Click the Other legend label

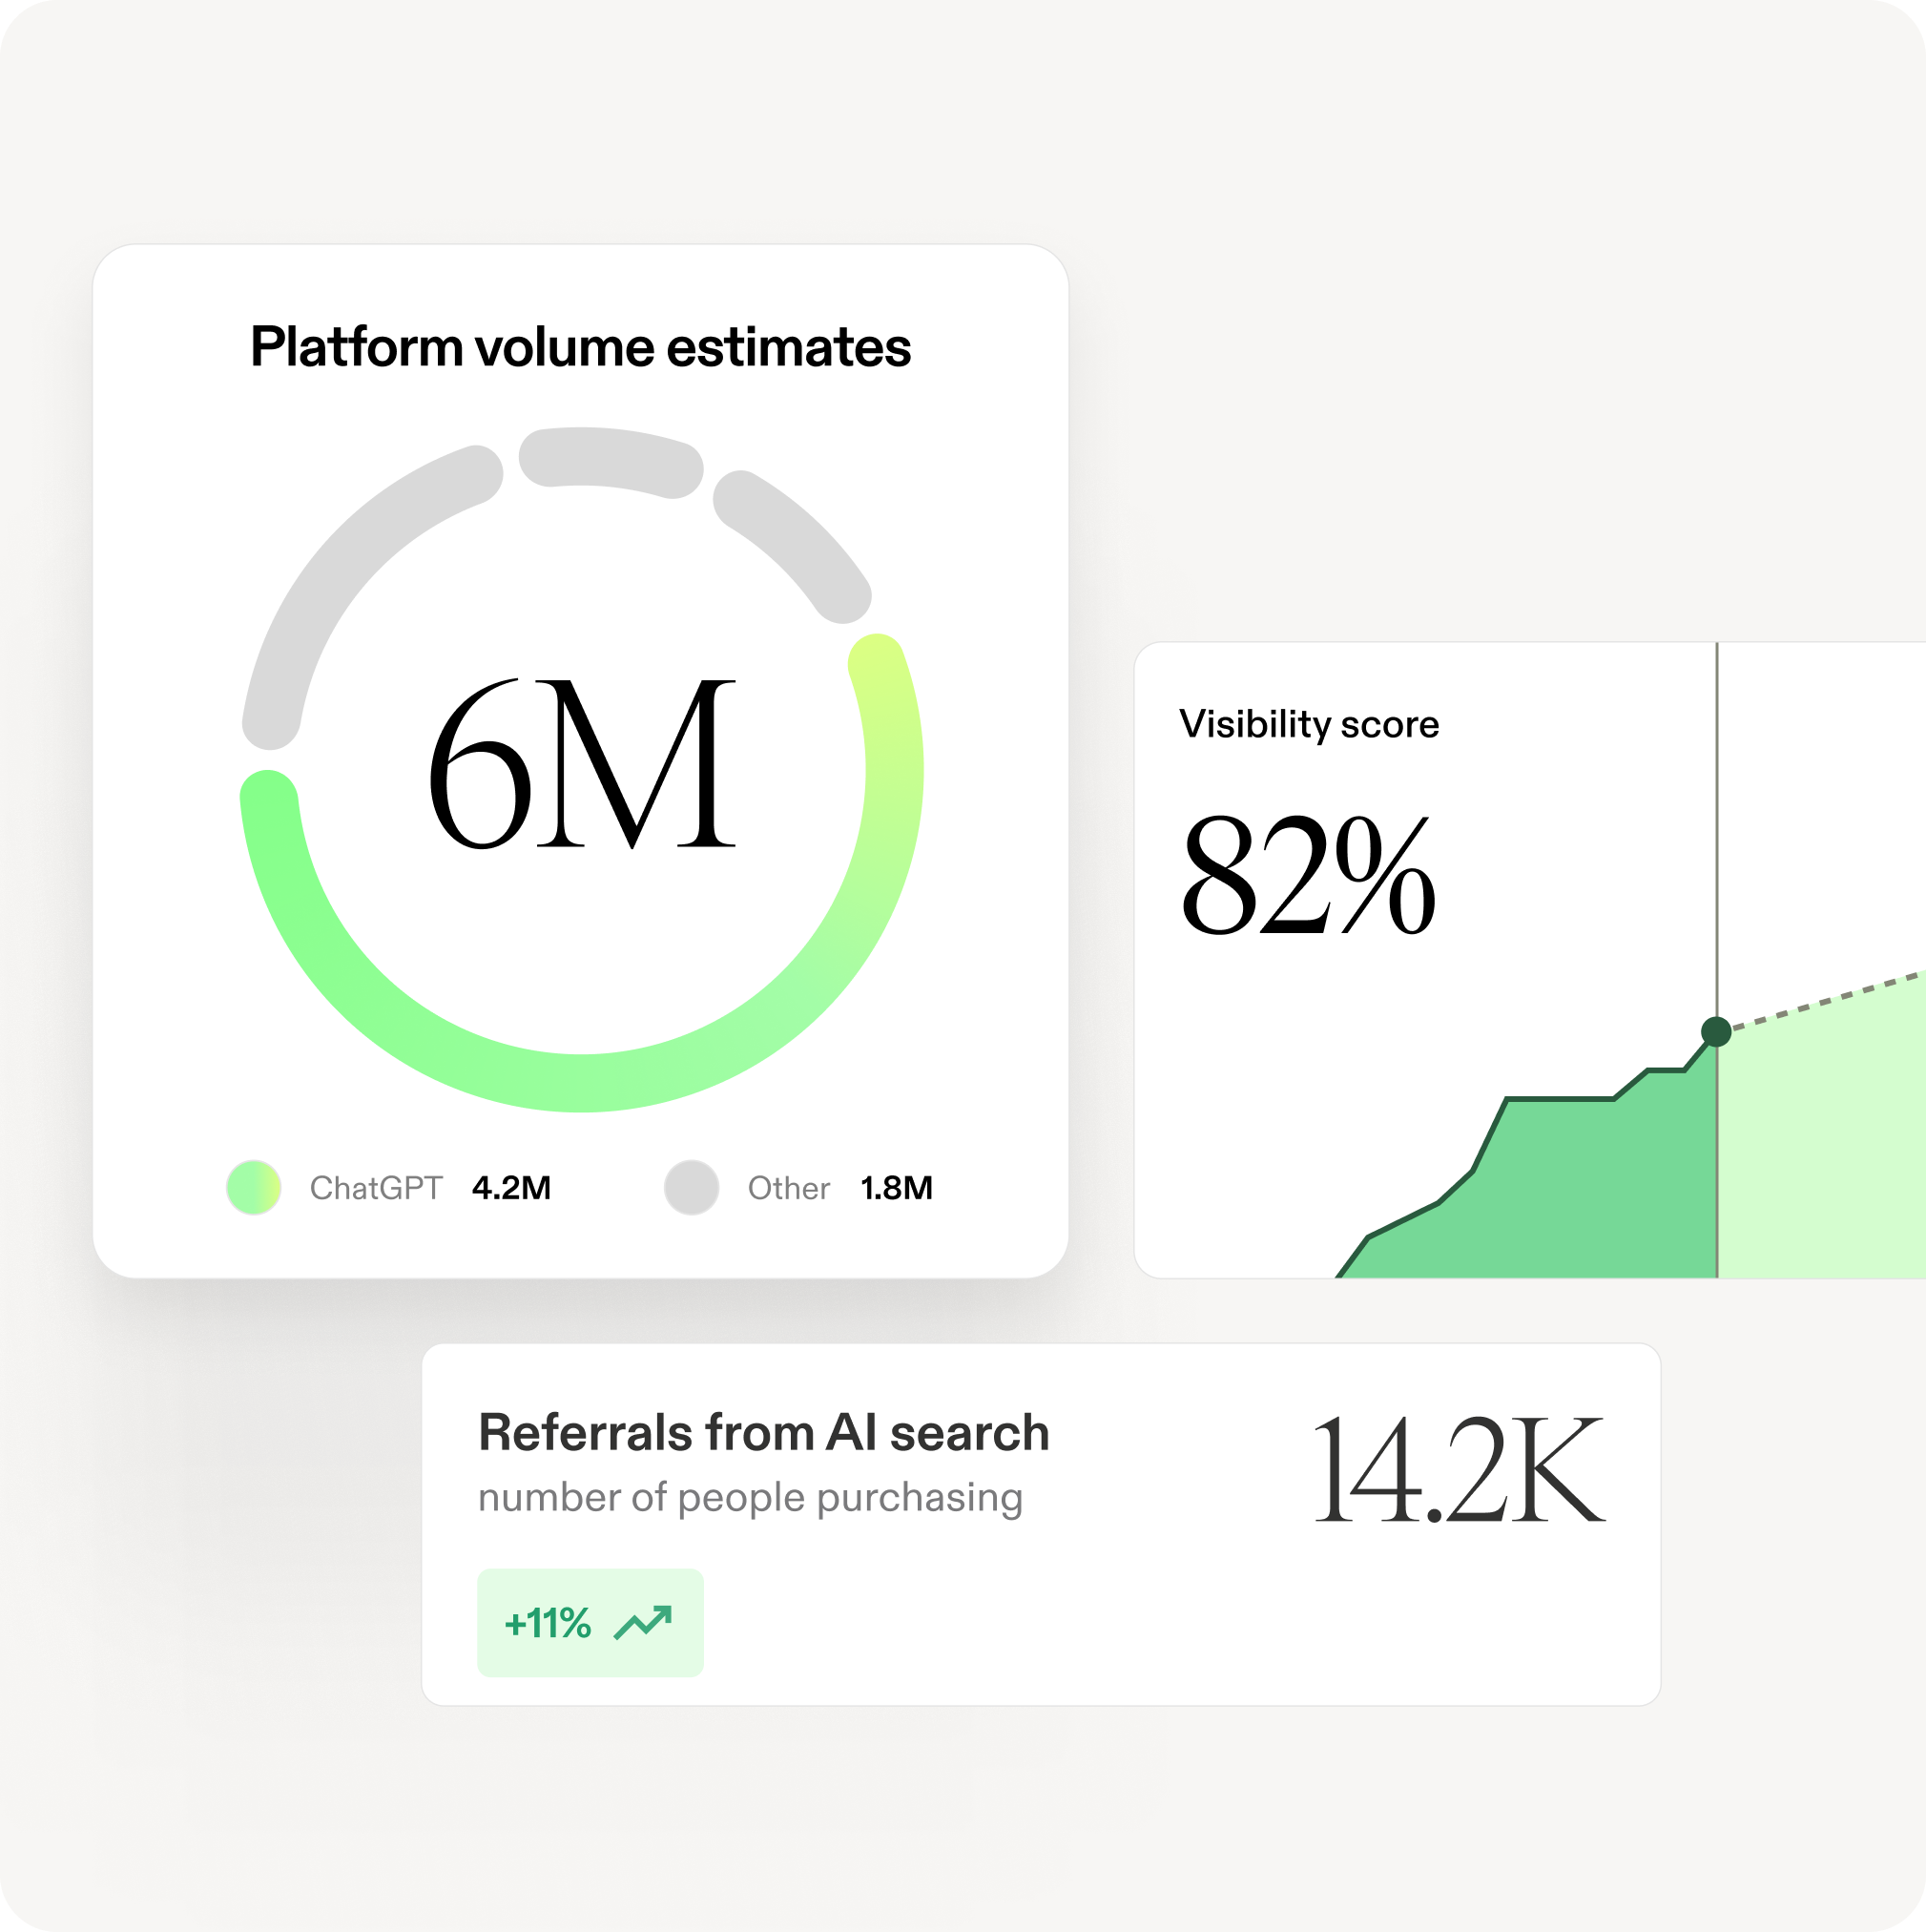click(x=788, y=1188)
